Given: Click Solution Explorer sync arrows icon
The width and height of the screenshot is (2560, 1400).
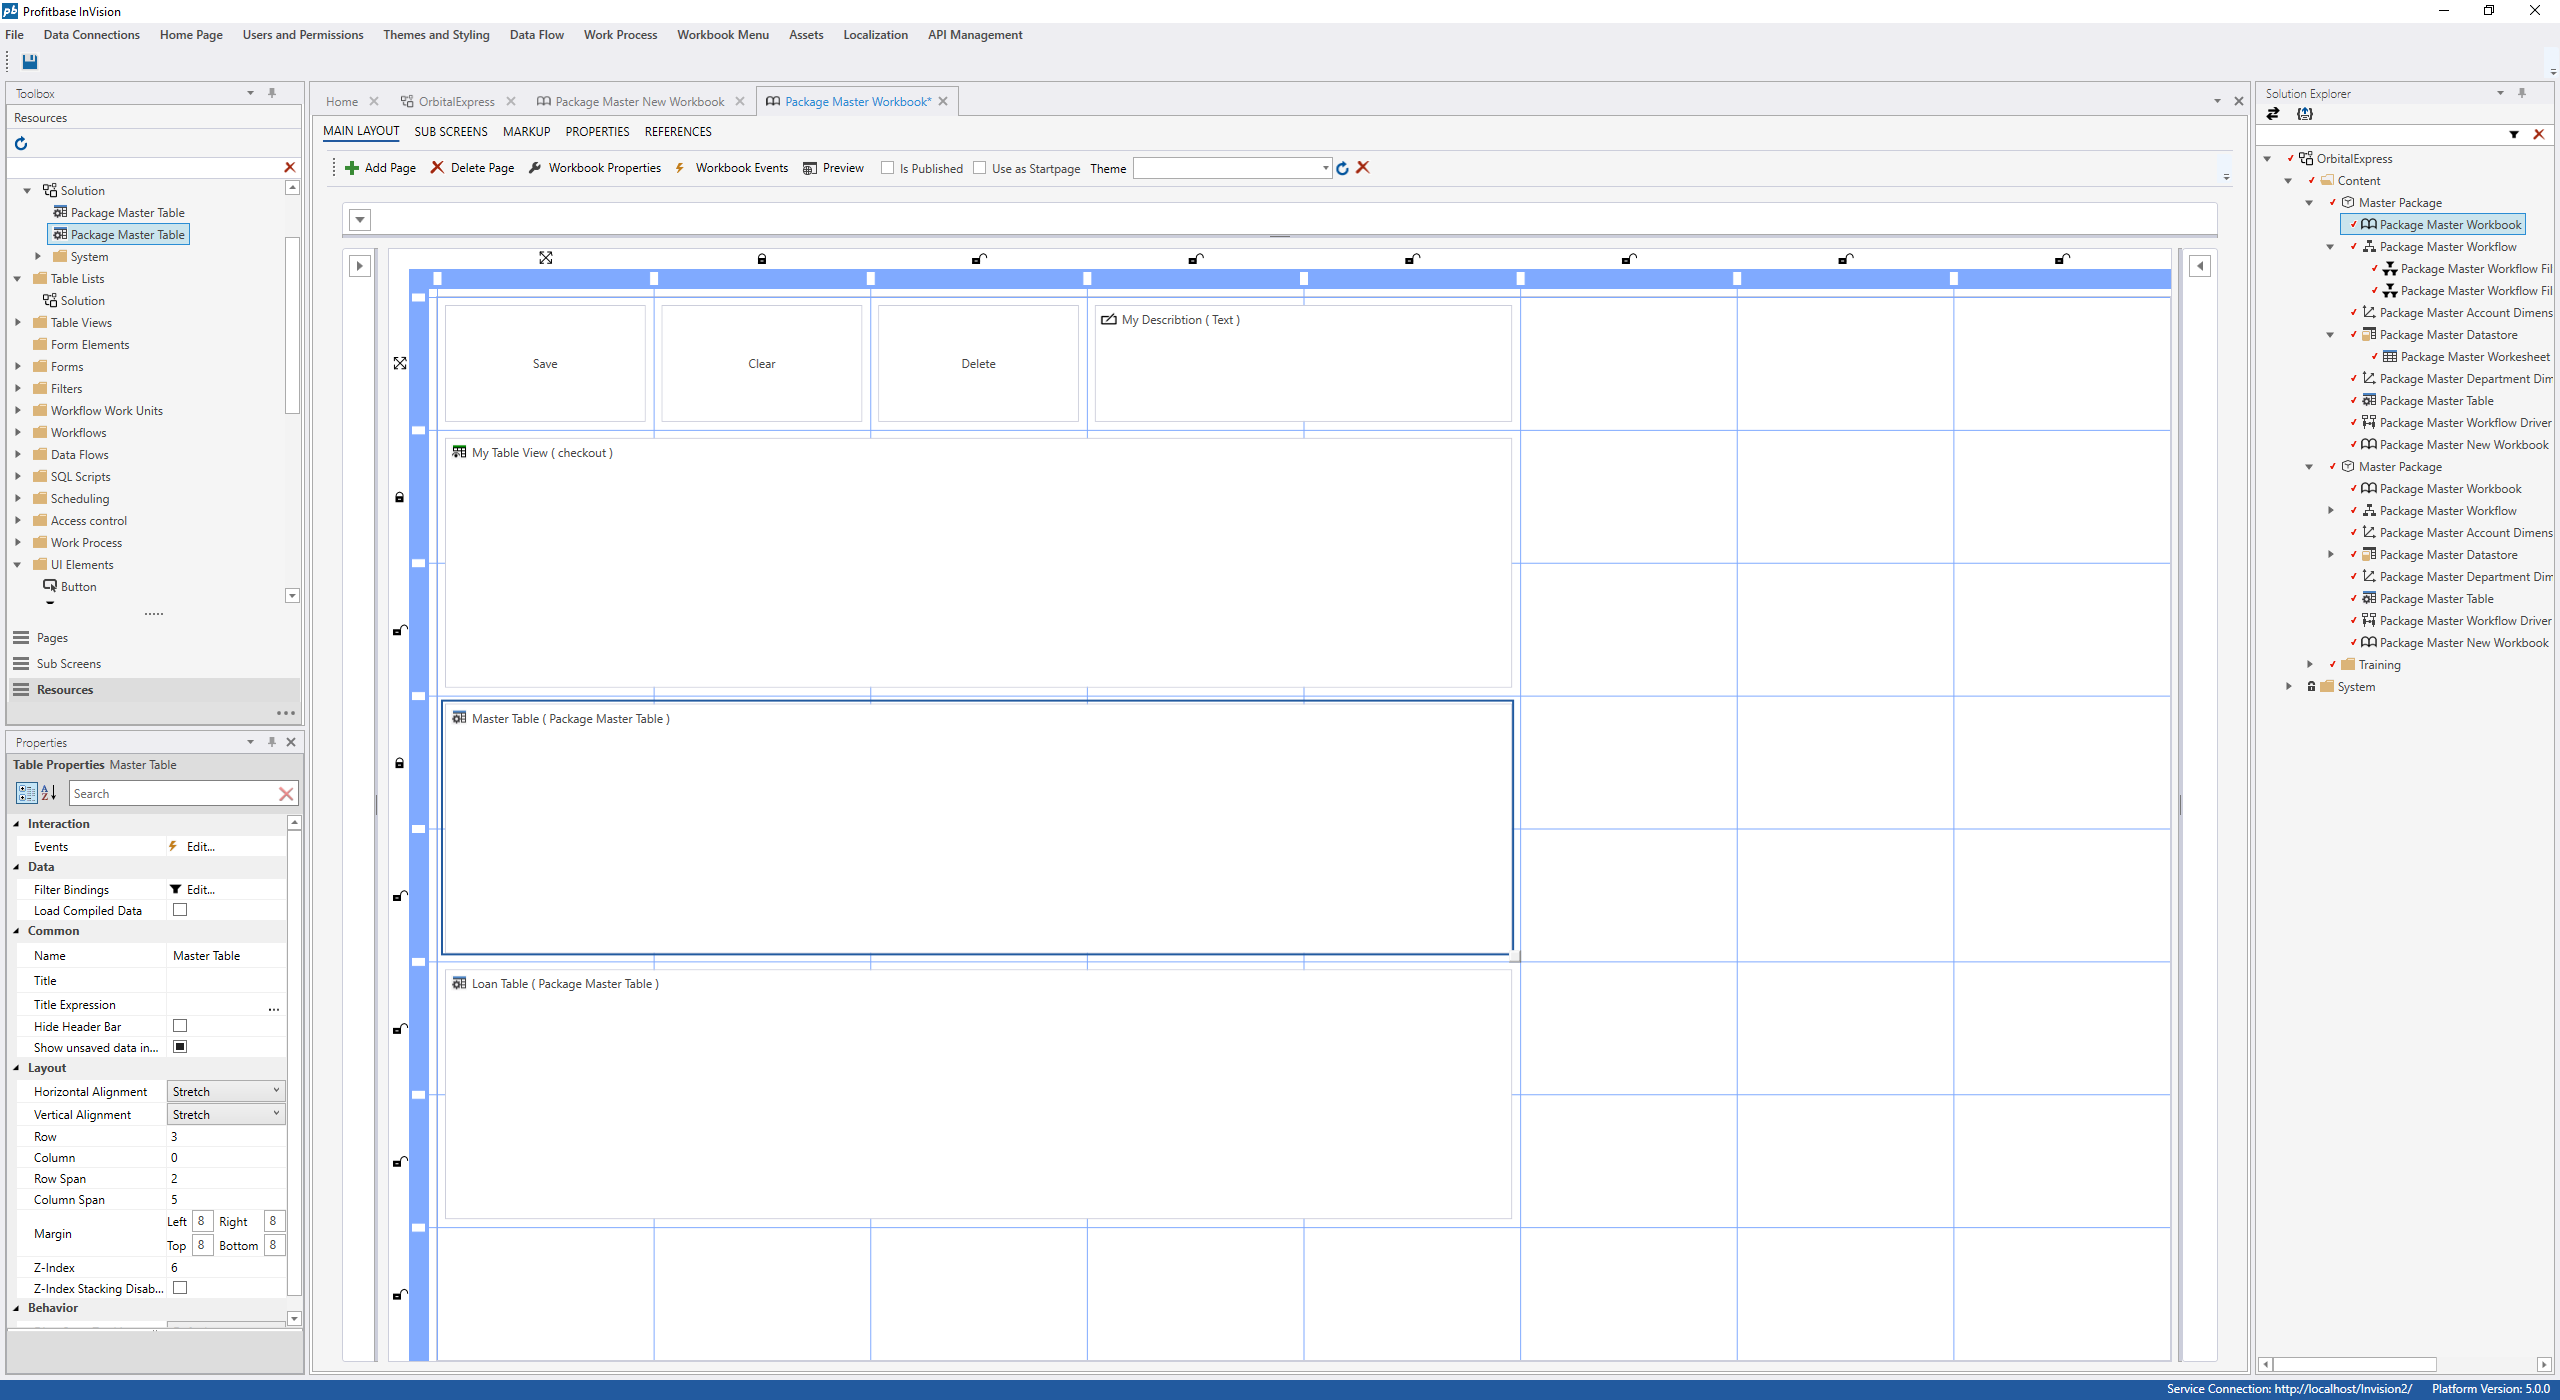Looking at the screenshot, I should pyautogui.click(x=2273, y=114).
